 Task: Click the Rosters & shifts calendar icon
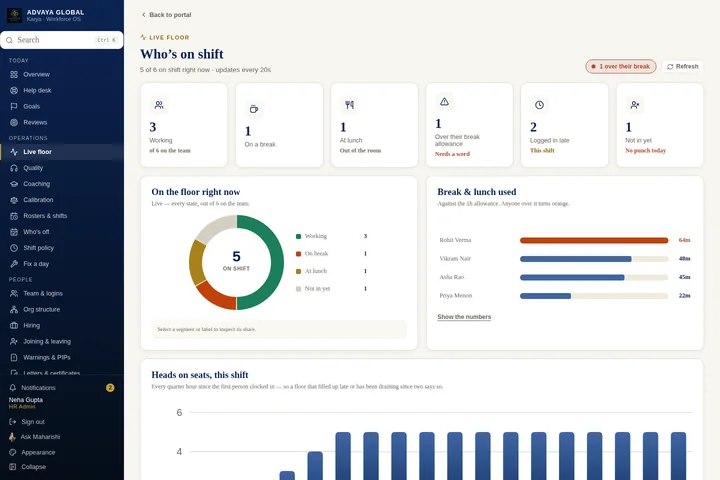click(x=14, y=216)
